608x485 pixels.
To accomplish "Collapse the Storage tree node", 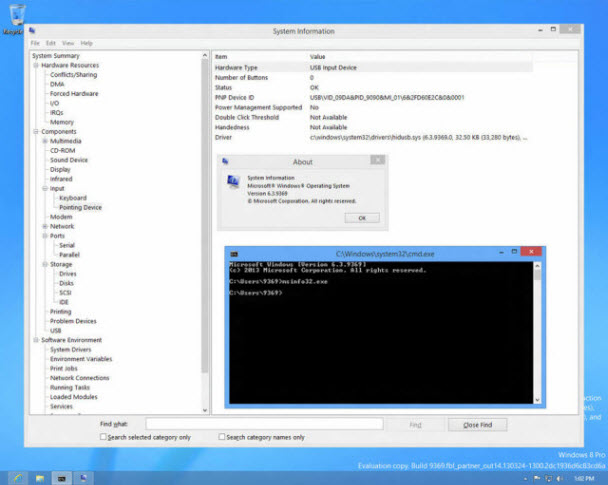I will pyautogui.click(x=43, y=264).
